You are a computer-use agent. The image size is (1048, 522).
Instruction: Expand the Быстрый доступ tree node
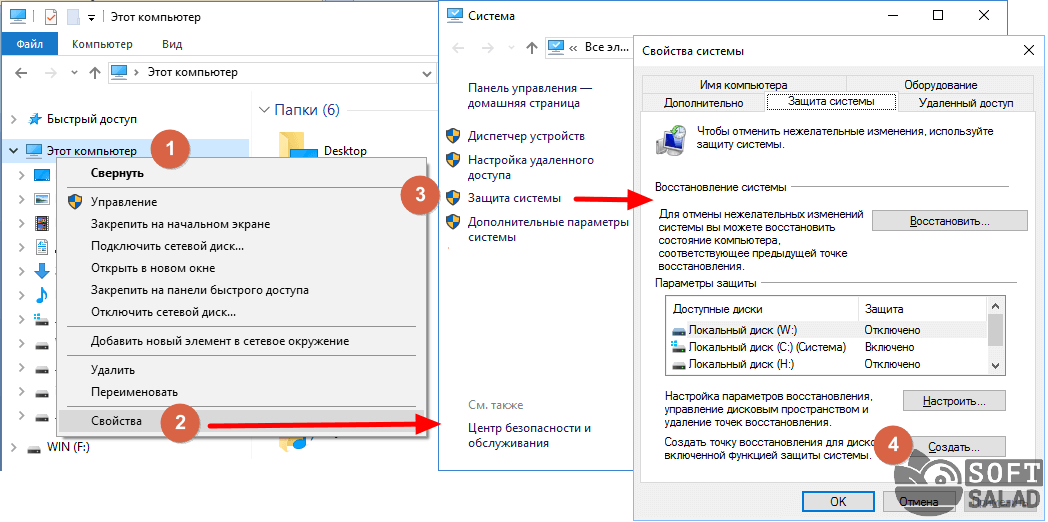click(13, 119)
